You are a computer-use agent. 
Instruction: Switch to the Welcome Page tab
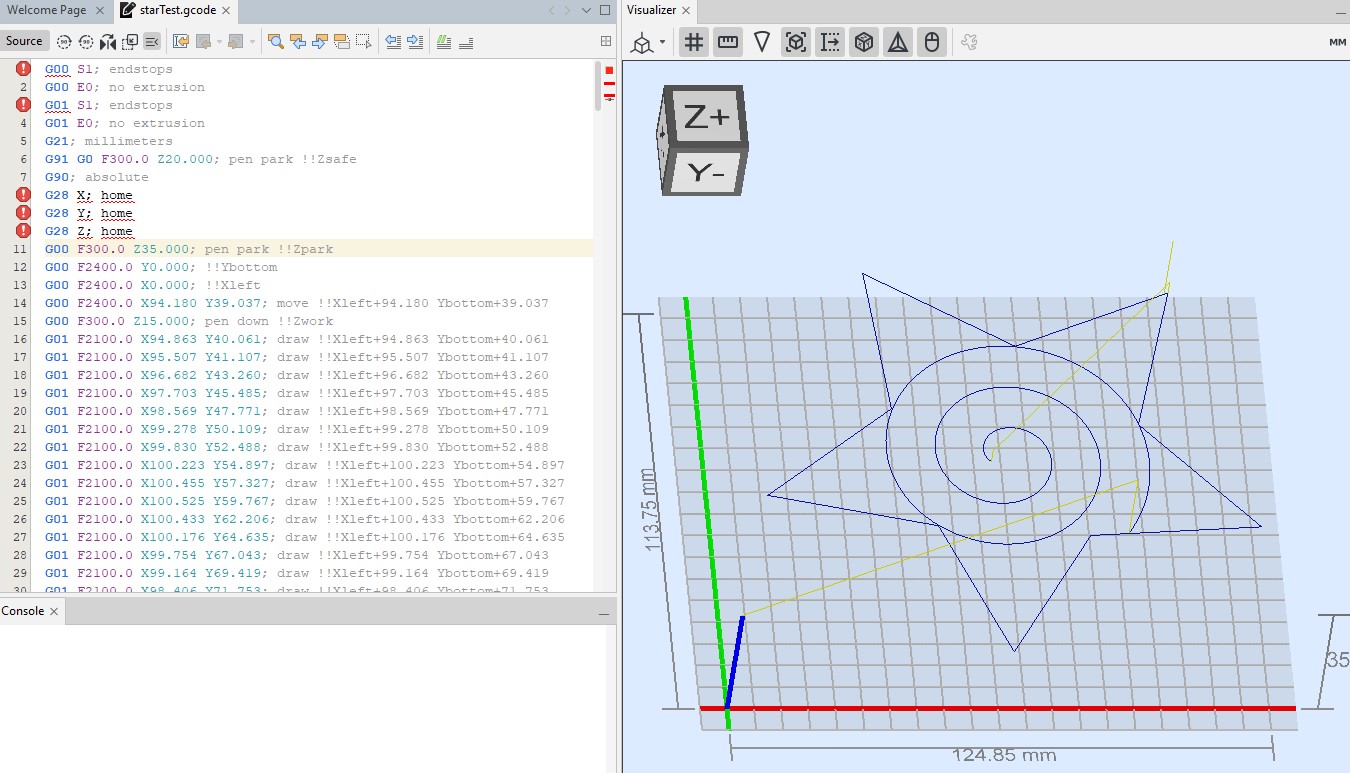(x=47, y=11)
